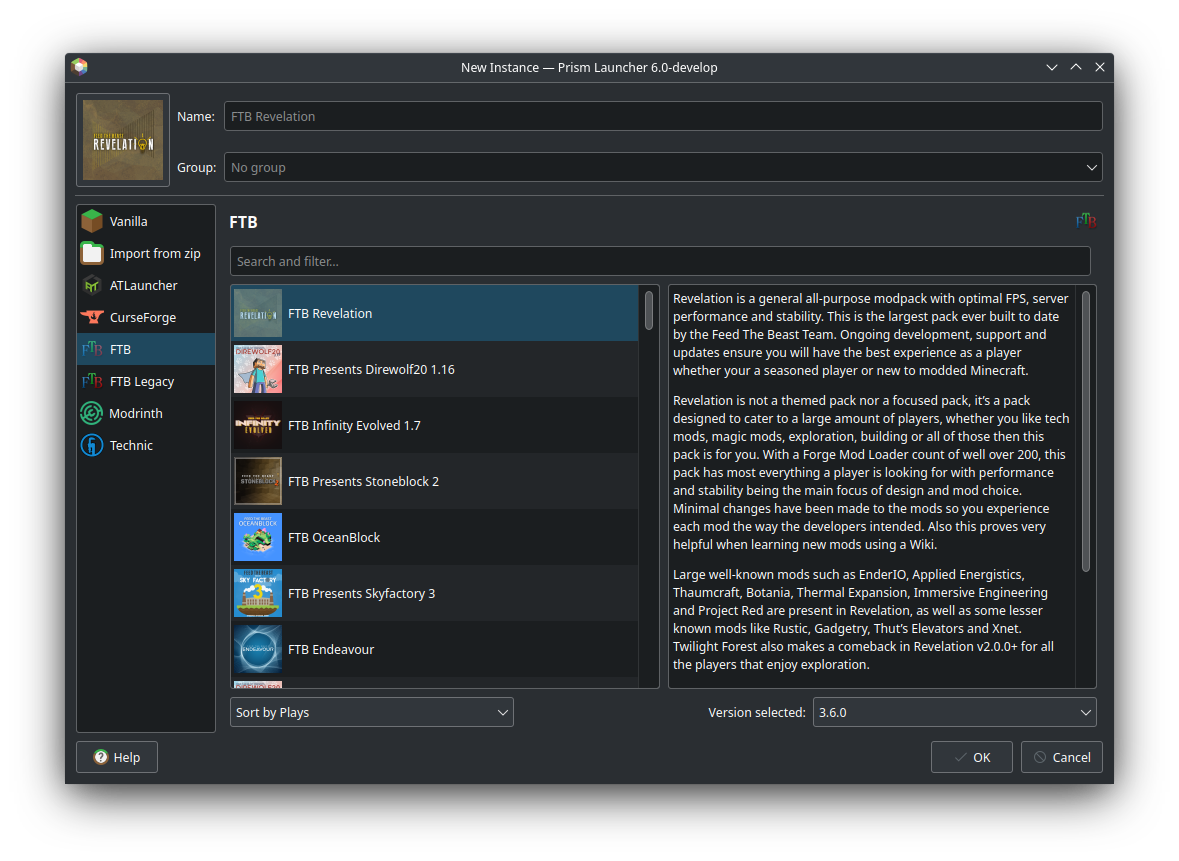
Task: Click the FTB sidebar icon
Action: [92, 349]
